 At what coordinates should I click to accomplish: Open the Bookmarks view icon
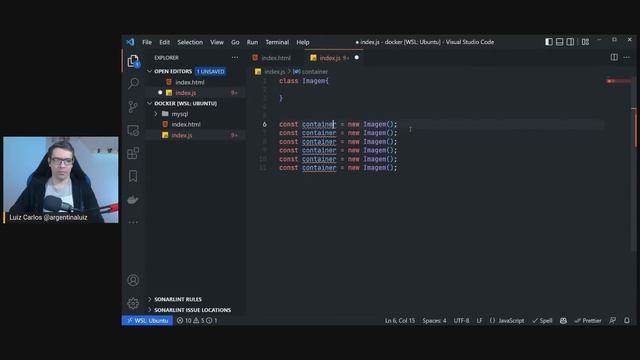coord(133,176)
